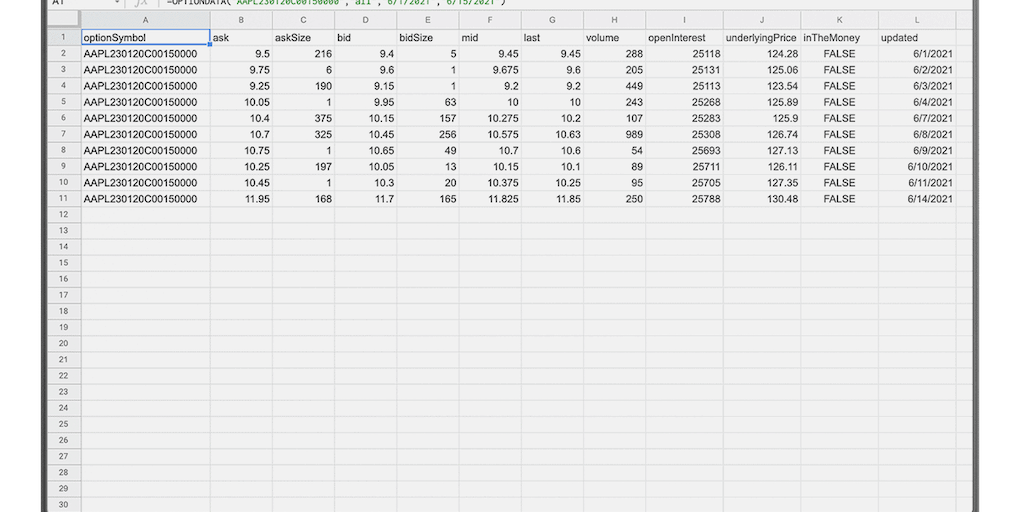The height and width of the screenshot is (512, 1024).
Task: Click the ask value 11.95
Action: 242,199
